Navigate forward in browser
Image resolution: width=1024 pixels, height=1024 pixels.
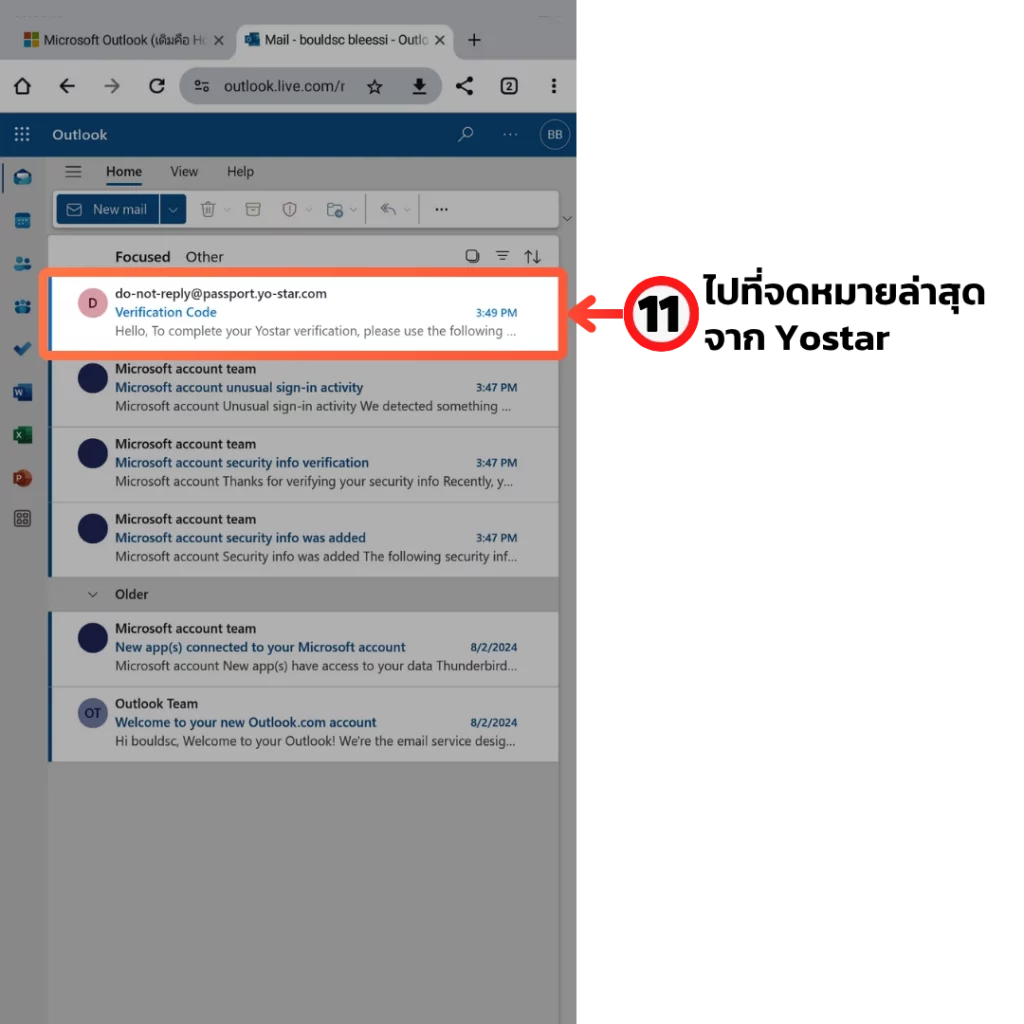(x=112, y=86)
